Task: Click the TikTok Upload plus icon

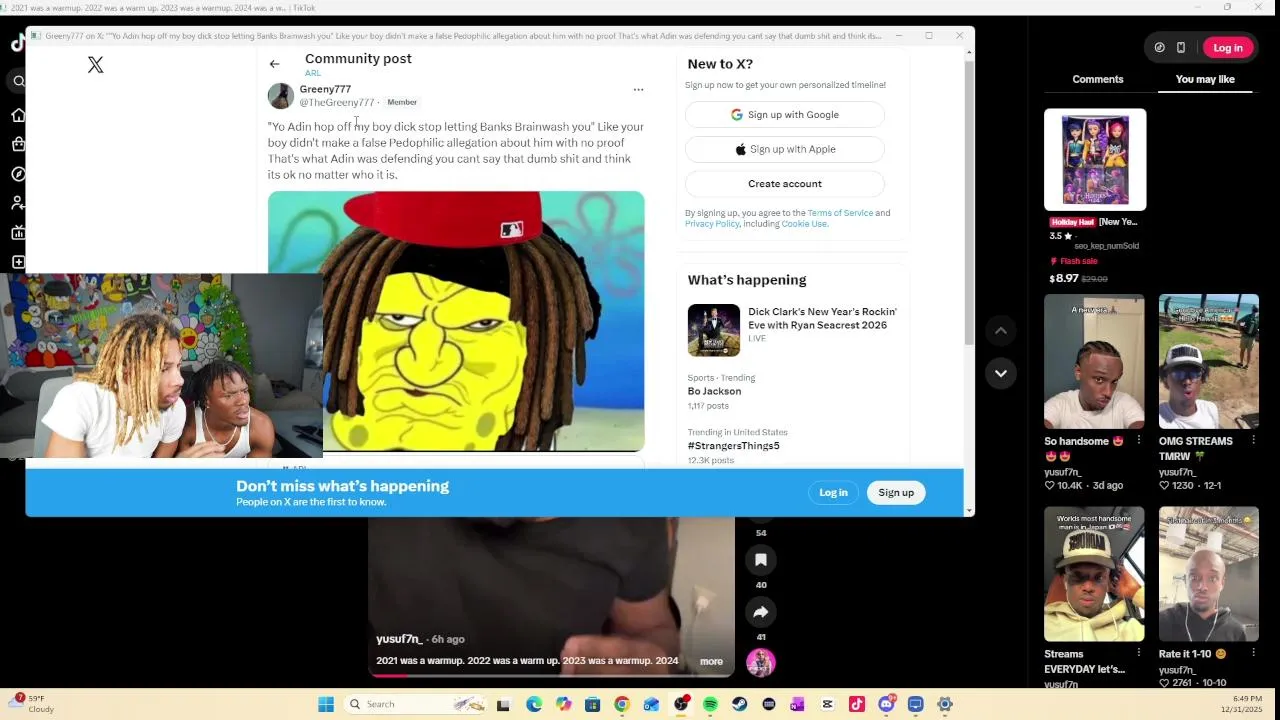Action: (x=18, y=262)
